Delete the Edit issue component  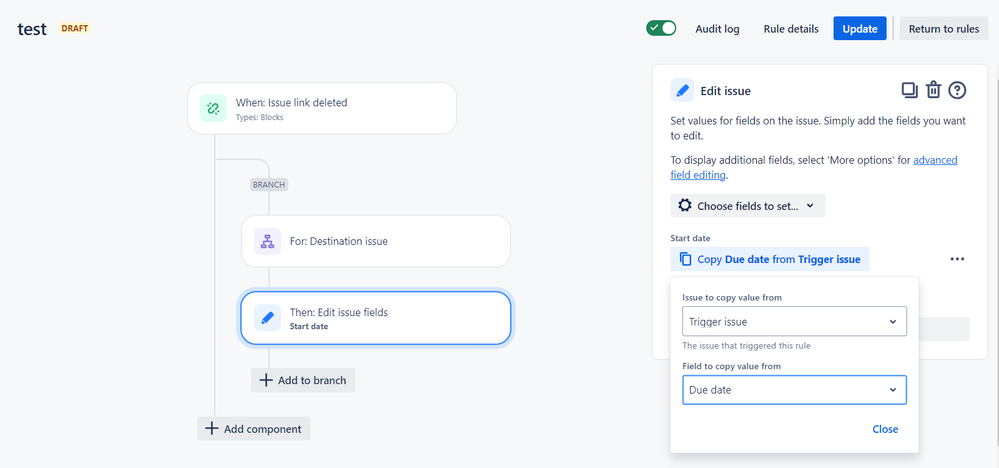pos(933,90)
